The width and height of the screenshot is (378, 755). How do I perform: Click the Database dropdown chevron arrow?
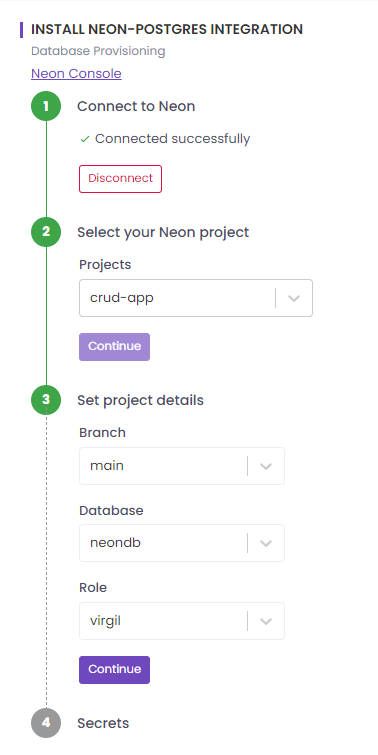coord(266,543)
